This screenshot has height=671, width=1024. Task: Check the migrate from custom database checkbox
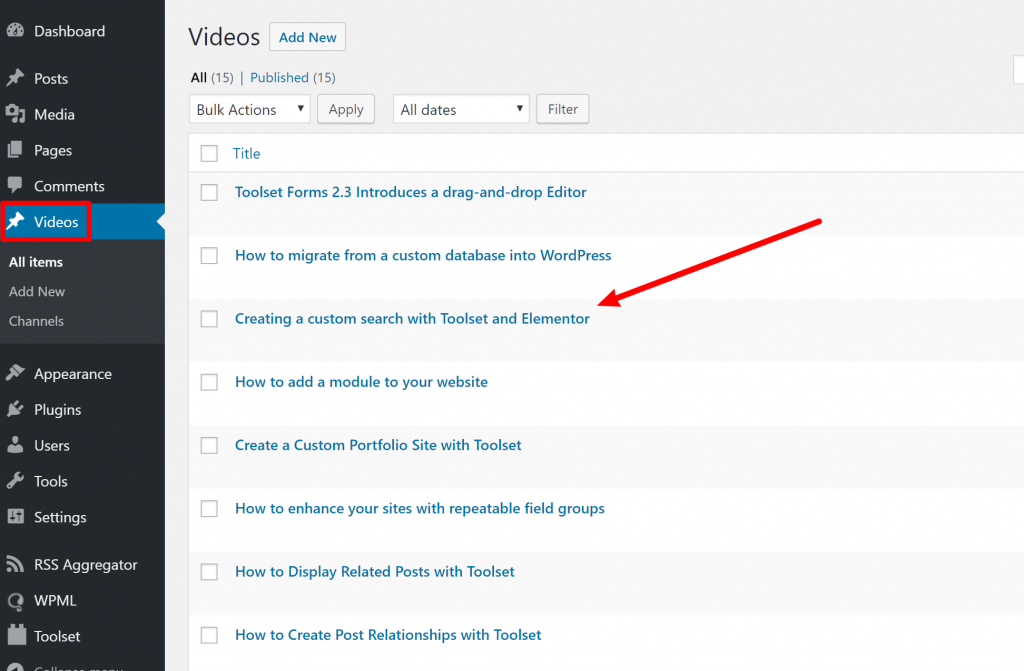(209, 255)
